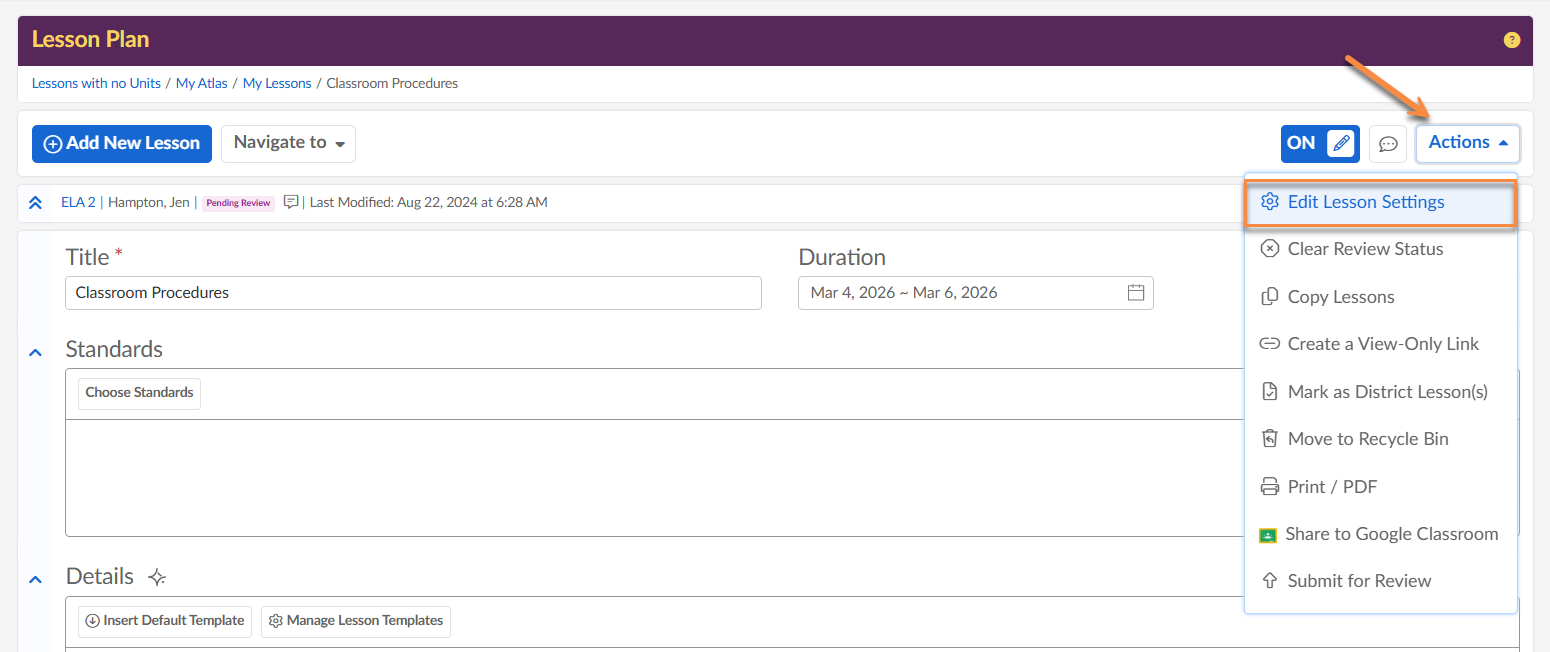Open the My Atlas breadcrumb link
Screen dimensions: 1550x652
202,84
